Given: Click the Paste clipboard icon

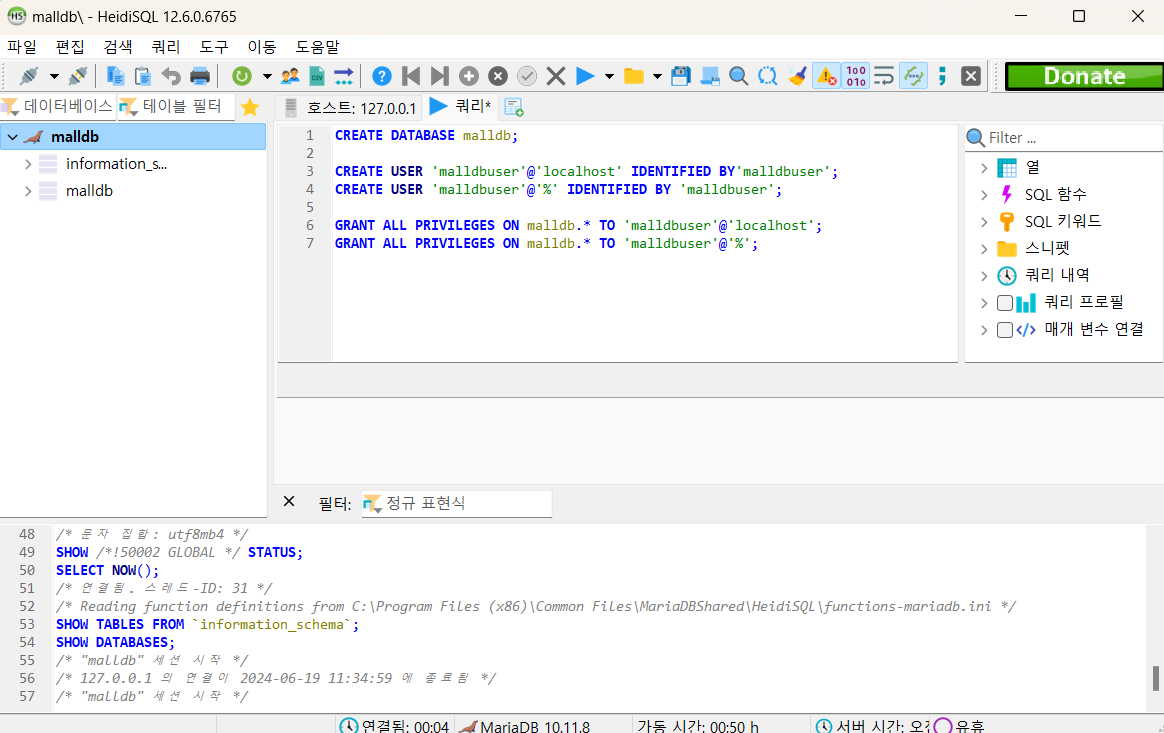Looking at the screenshot, I should pyautogui.click(x=143, y=76).
